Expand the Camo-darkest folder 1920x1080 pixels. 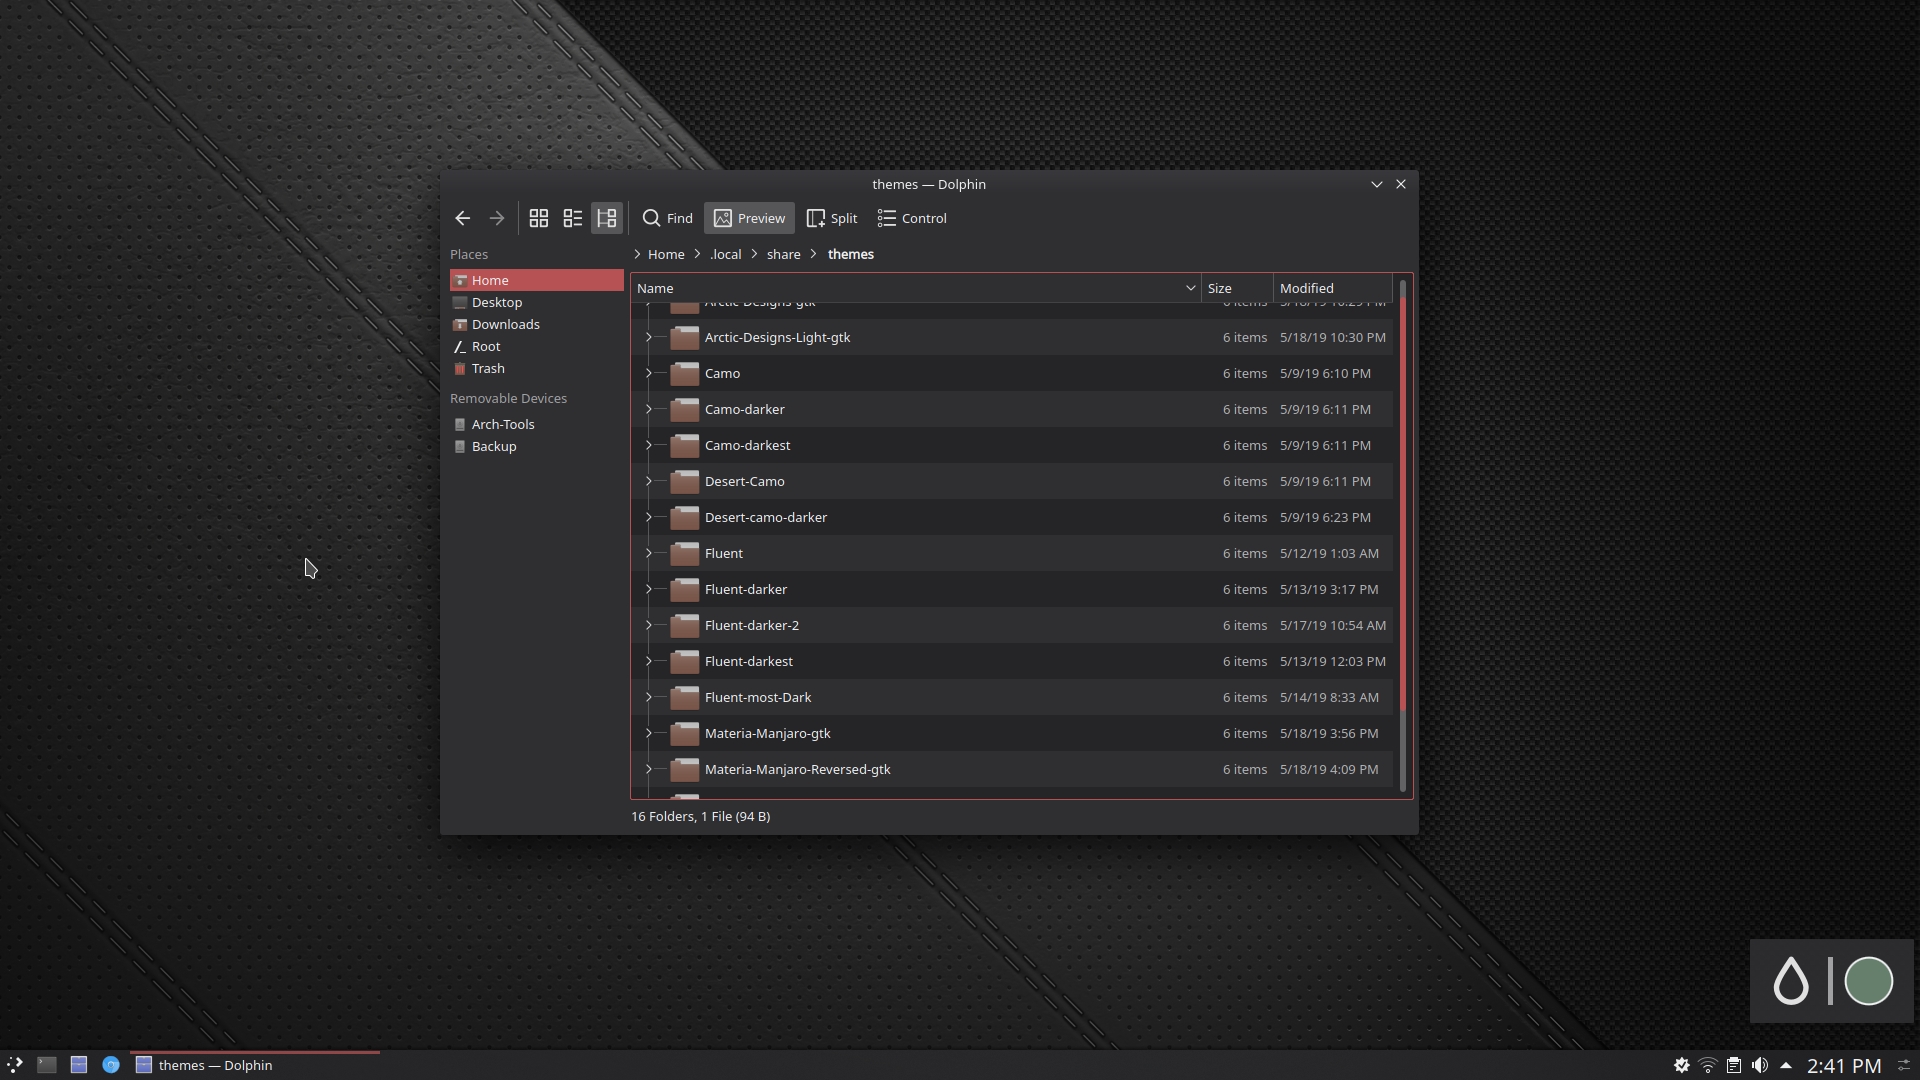[648, 445]
